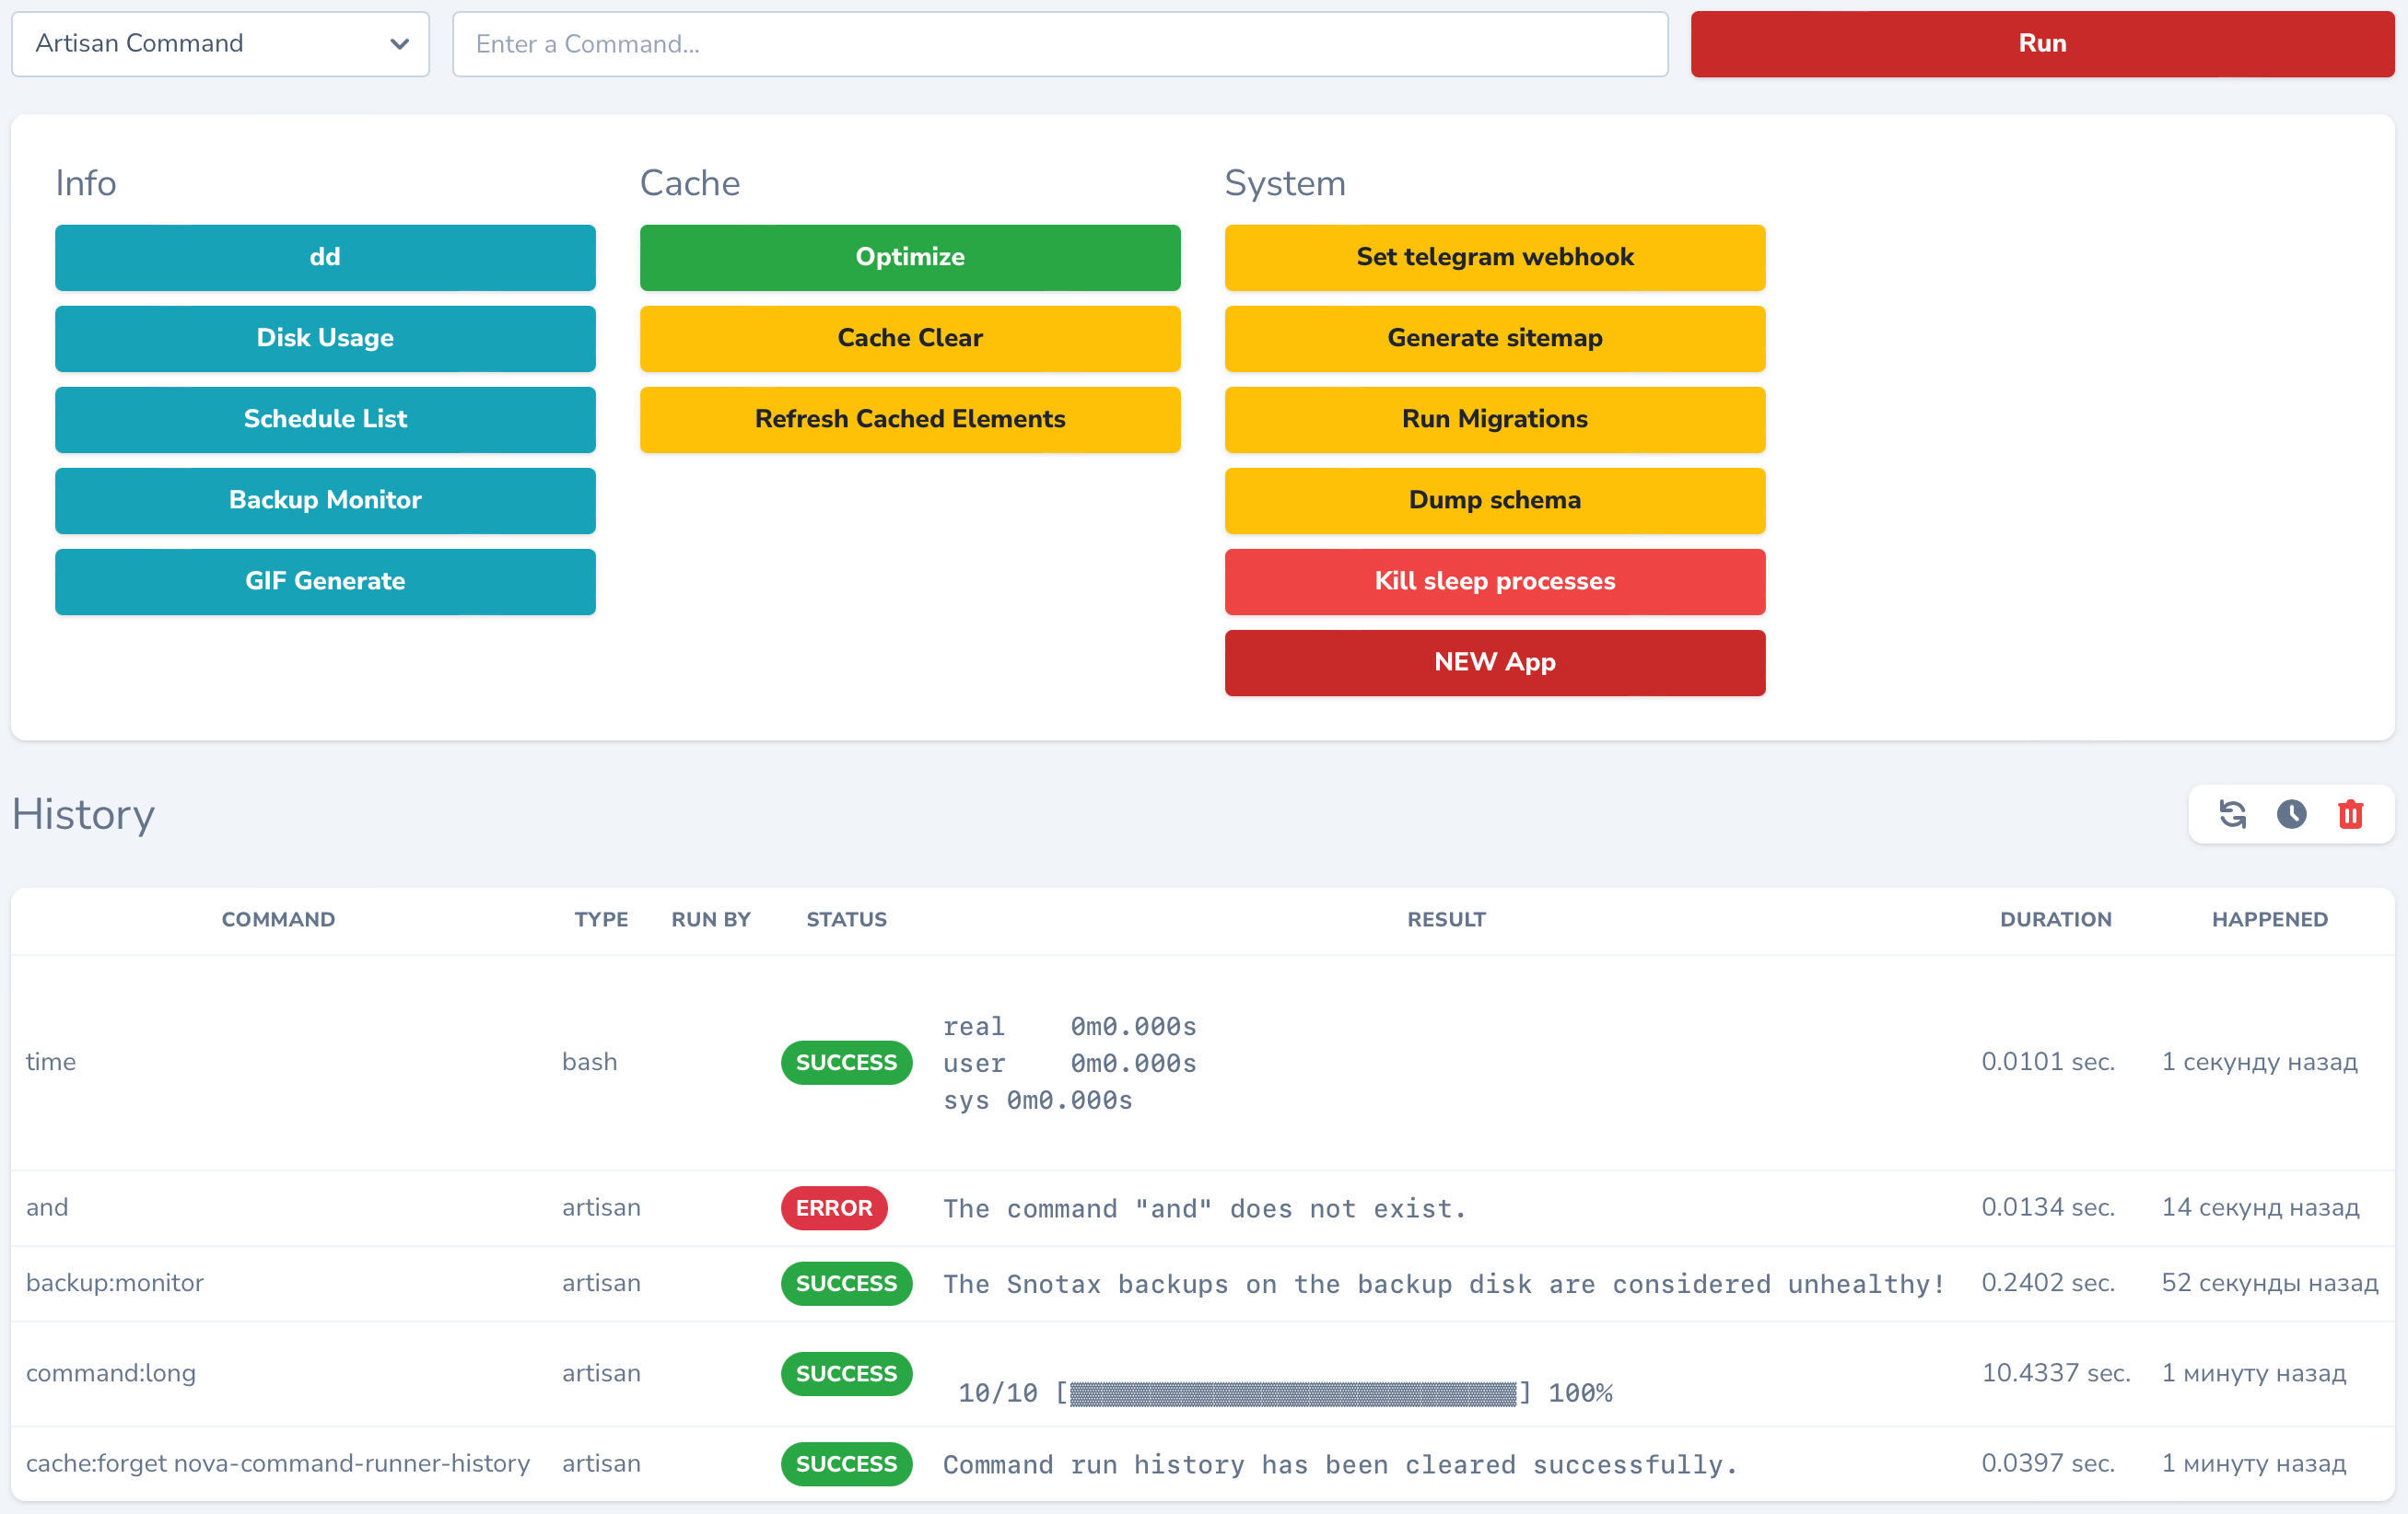Image resolution: width=2408 pixels, height=1514 pixels.
Task: Click the Run Migrations menu item
Action: (1493, 419)
